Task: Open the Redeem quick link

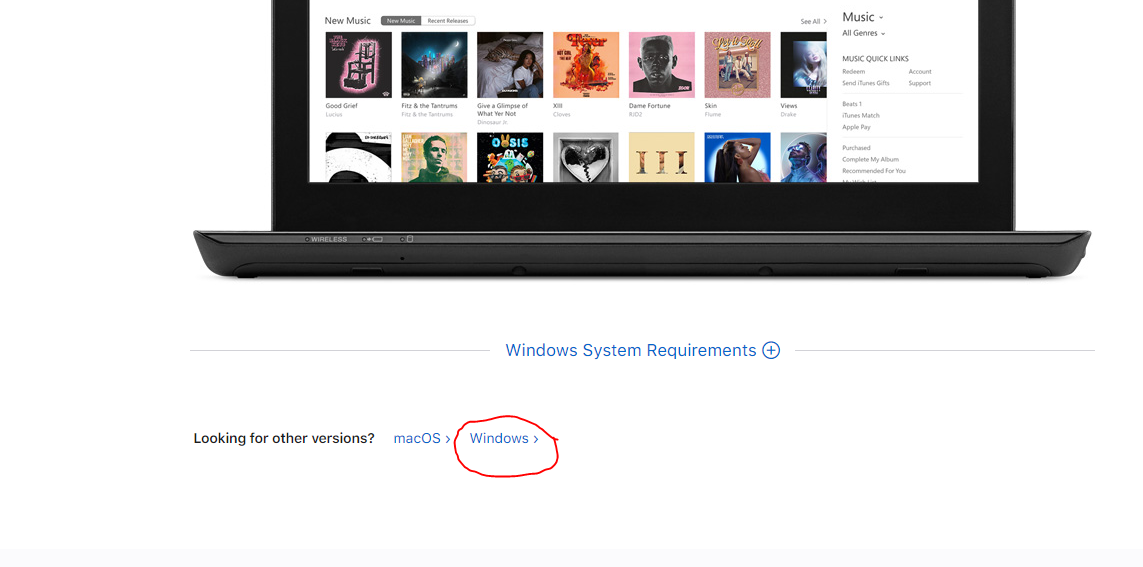Action: point(854,71)
